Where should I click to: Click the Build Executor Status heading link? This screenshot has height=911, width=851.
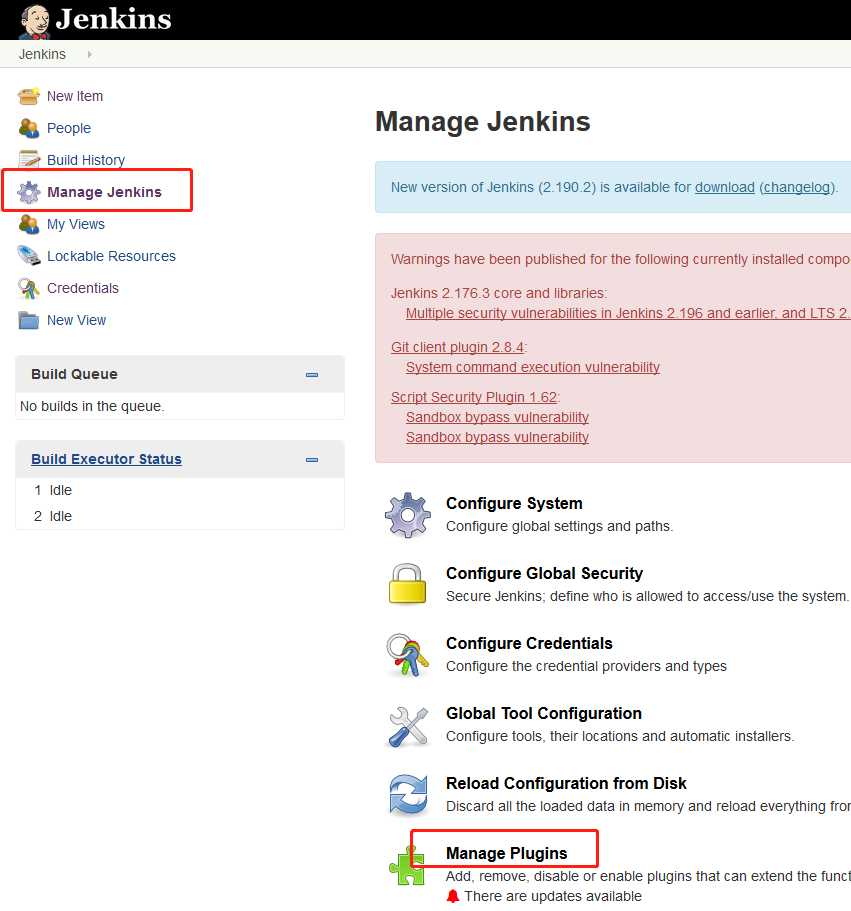click(x=106, y=459)
